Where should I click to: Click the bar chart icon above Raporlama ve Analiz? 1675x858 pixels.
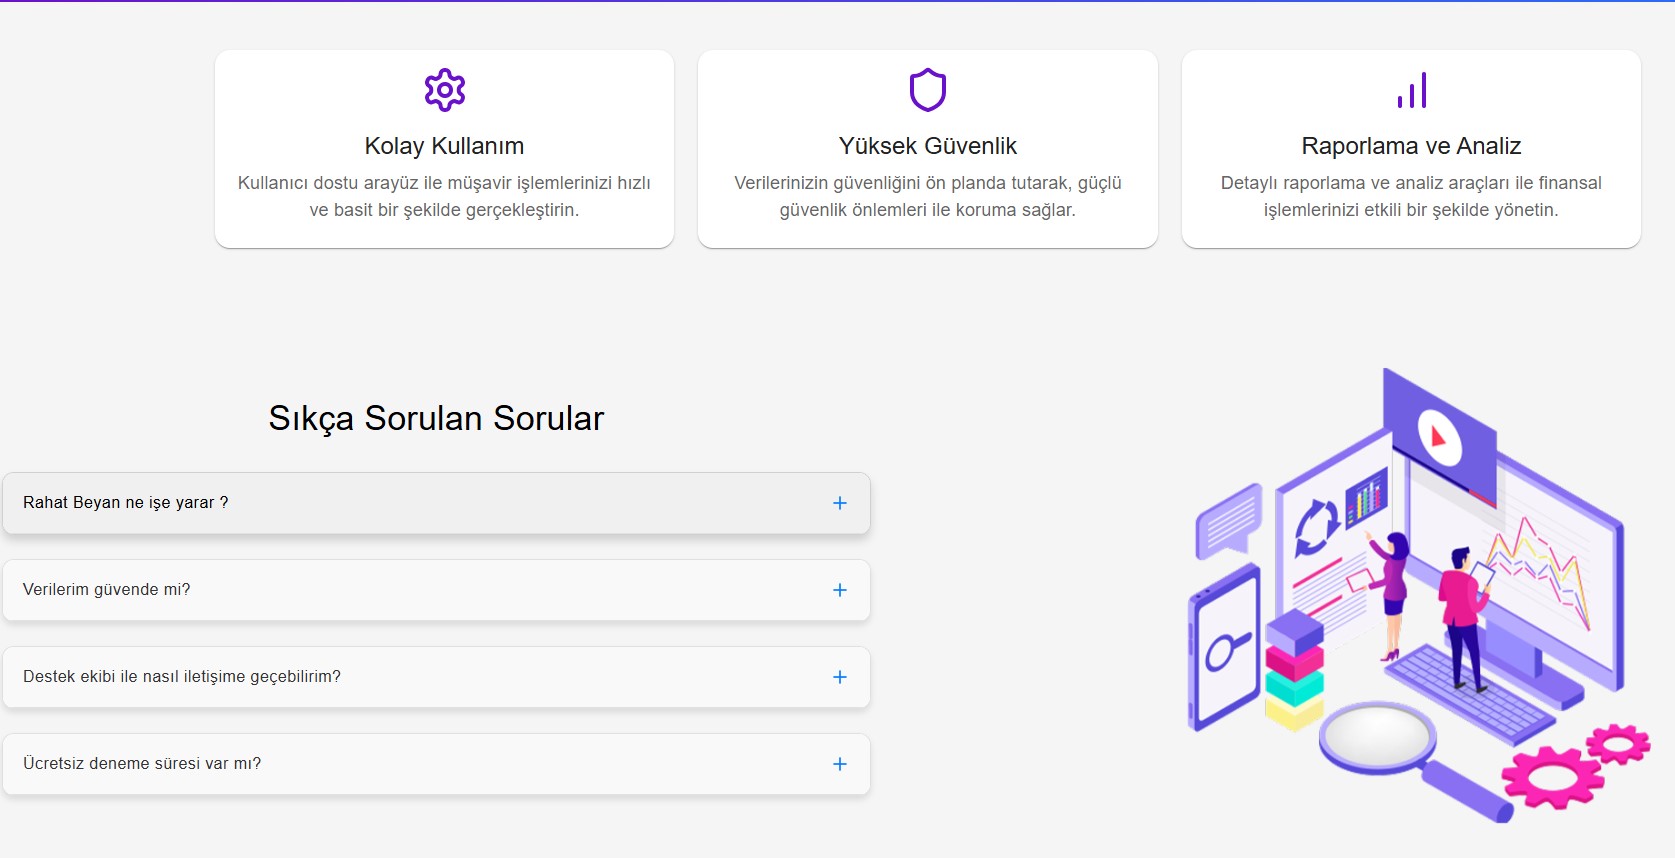(x=1411, y=90)
